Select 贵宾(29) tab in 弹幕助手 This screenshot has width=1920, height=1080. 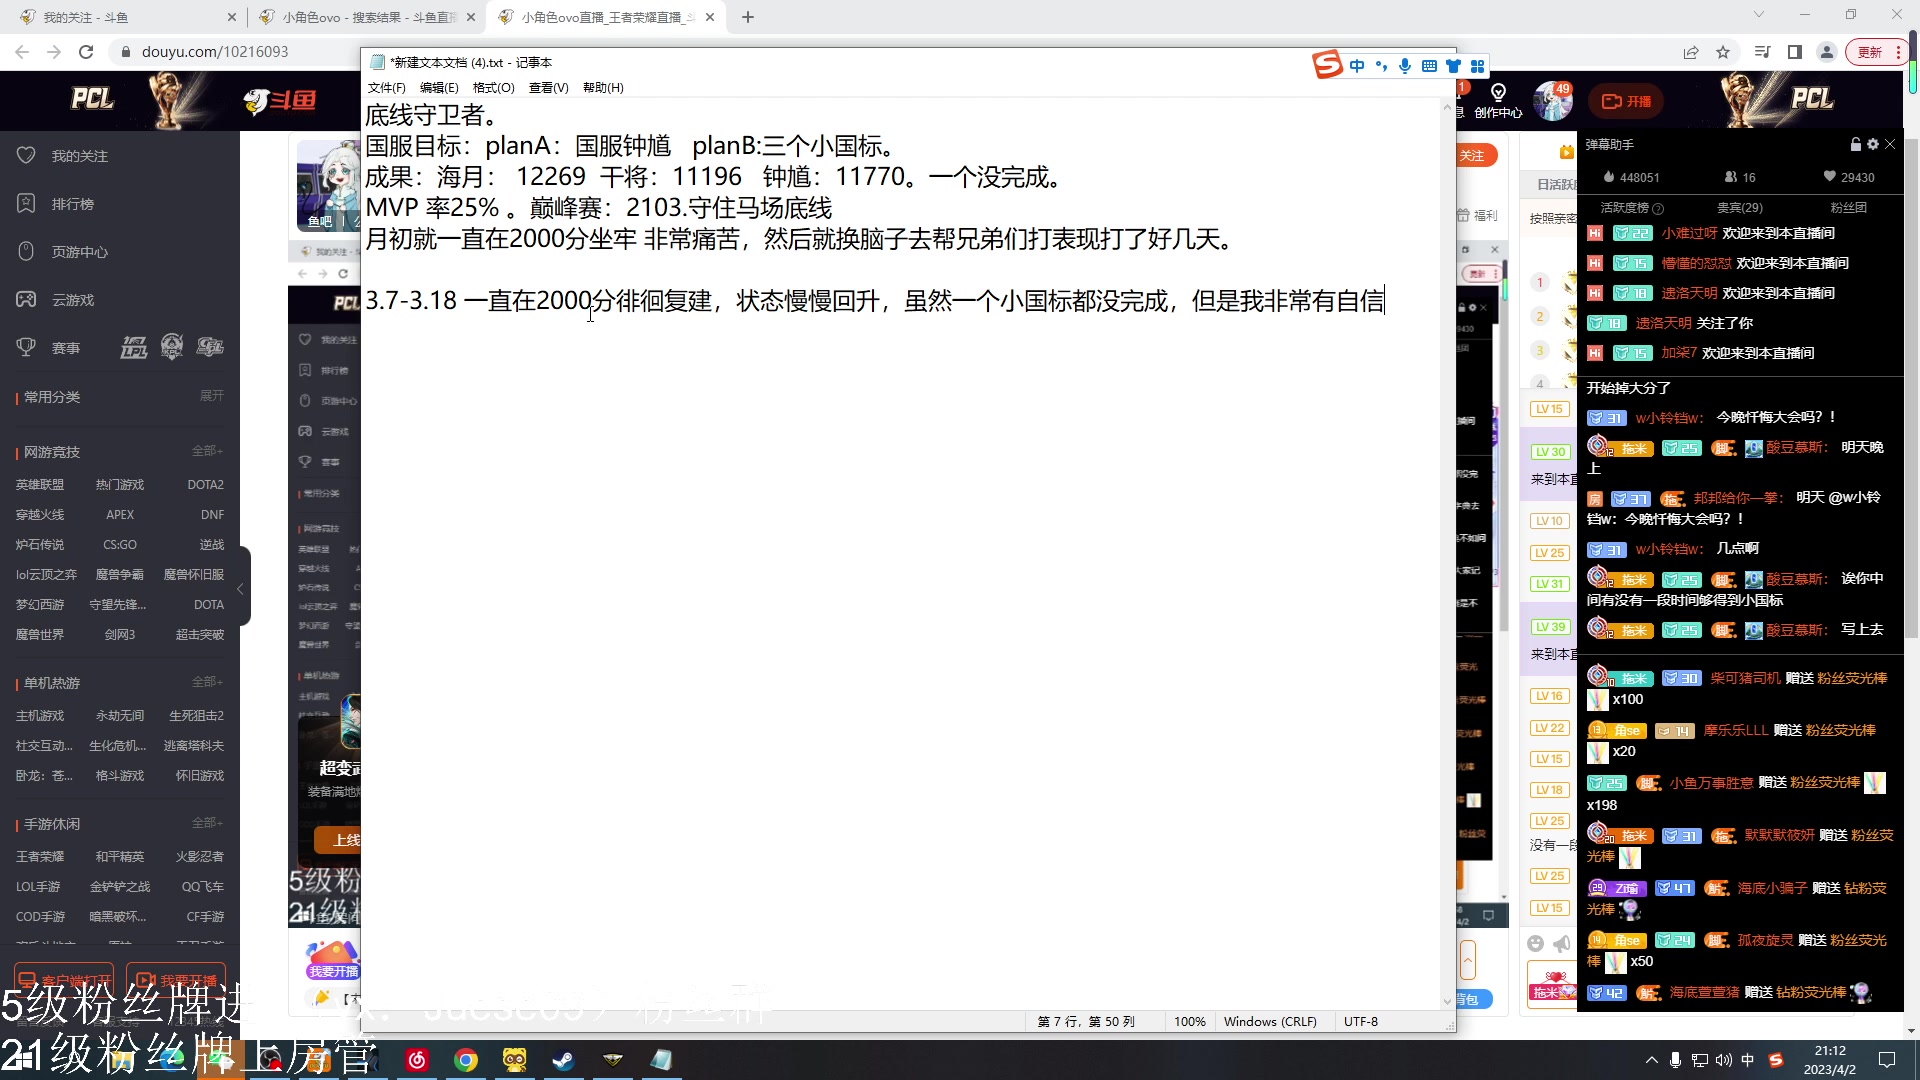pyautogui.click(x=1740, y=208)
